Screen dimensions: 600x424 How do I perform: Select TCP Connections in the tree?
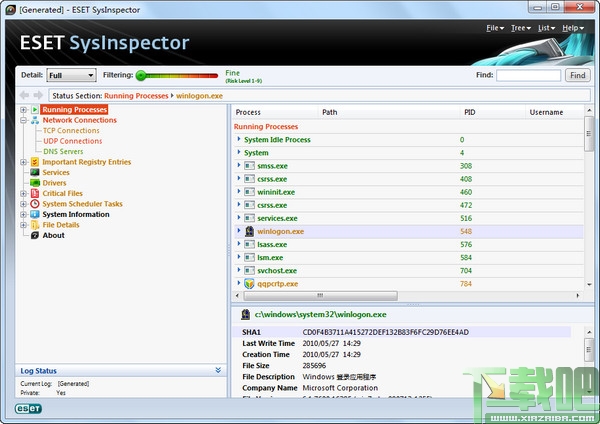point(71,130)
